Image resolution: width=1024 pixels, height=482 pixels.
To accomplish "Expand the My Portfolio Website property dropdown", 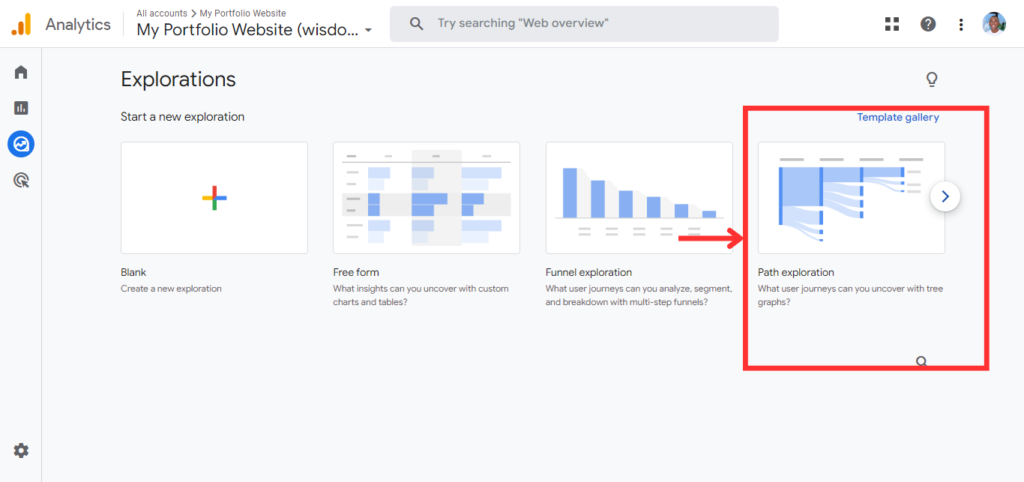I will click(254, 30).
